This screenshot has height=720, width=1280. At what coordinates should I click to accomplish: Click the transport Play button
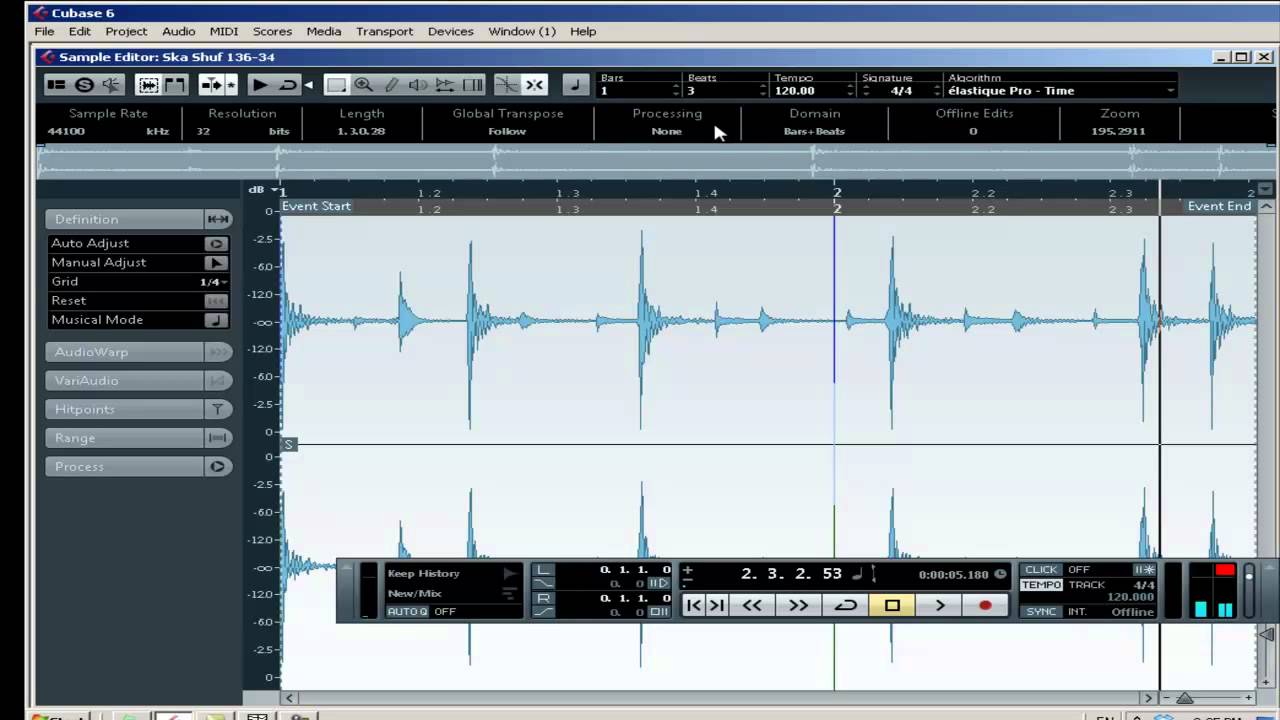point(939,605)
